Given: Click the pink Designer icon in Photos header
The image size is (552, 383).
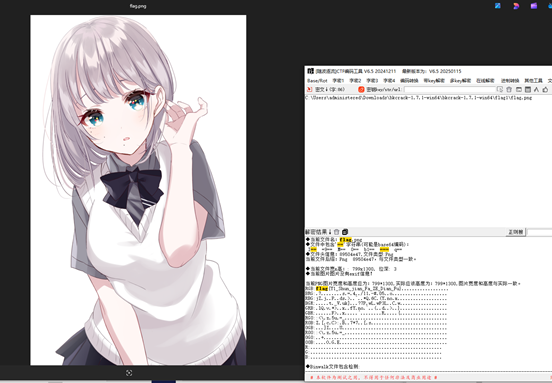Looking at the screenshot, I should 516,6.
